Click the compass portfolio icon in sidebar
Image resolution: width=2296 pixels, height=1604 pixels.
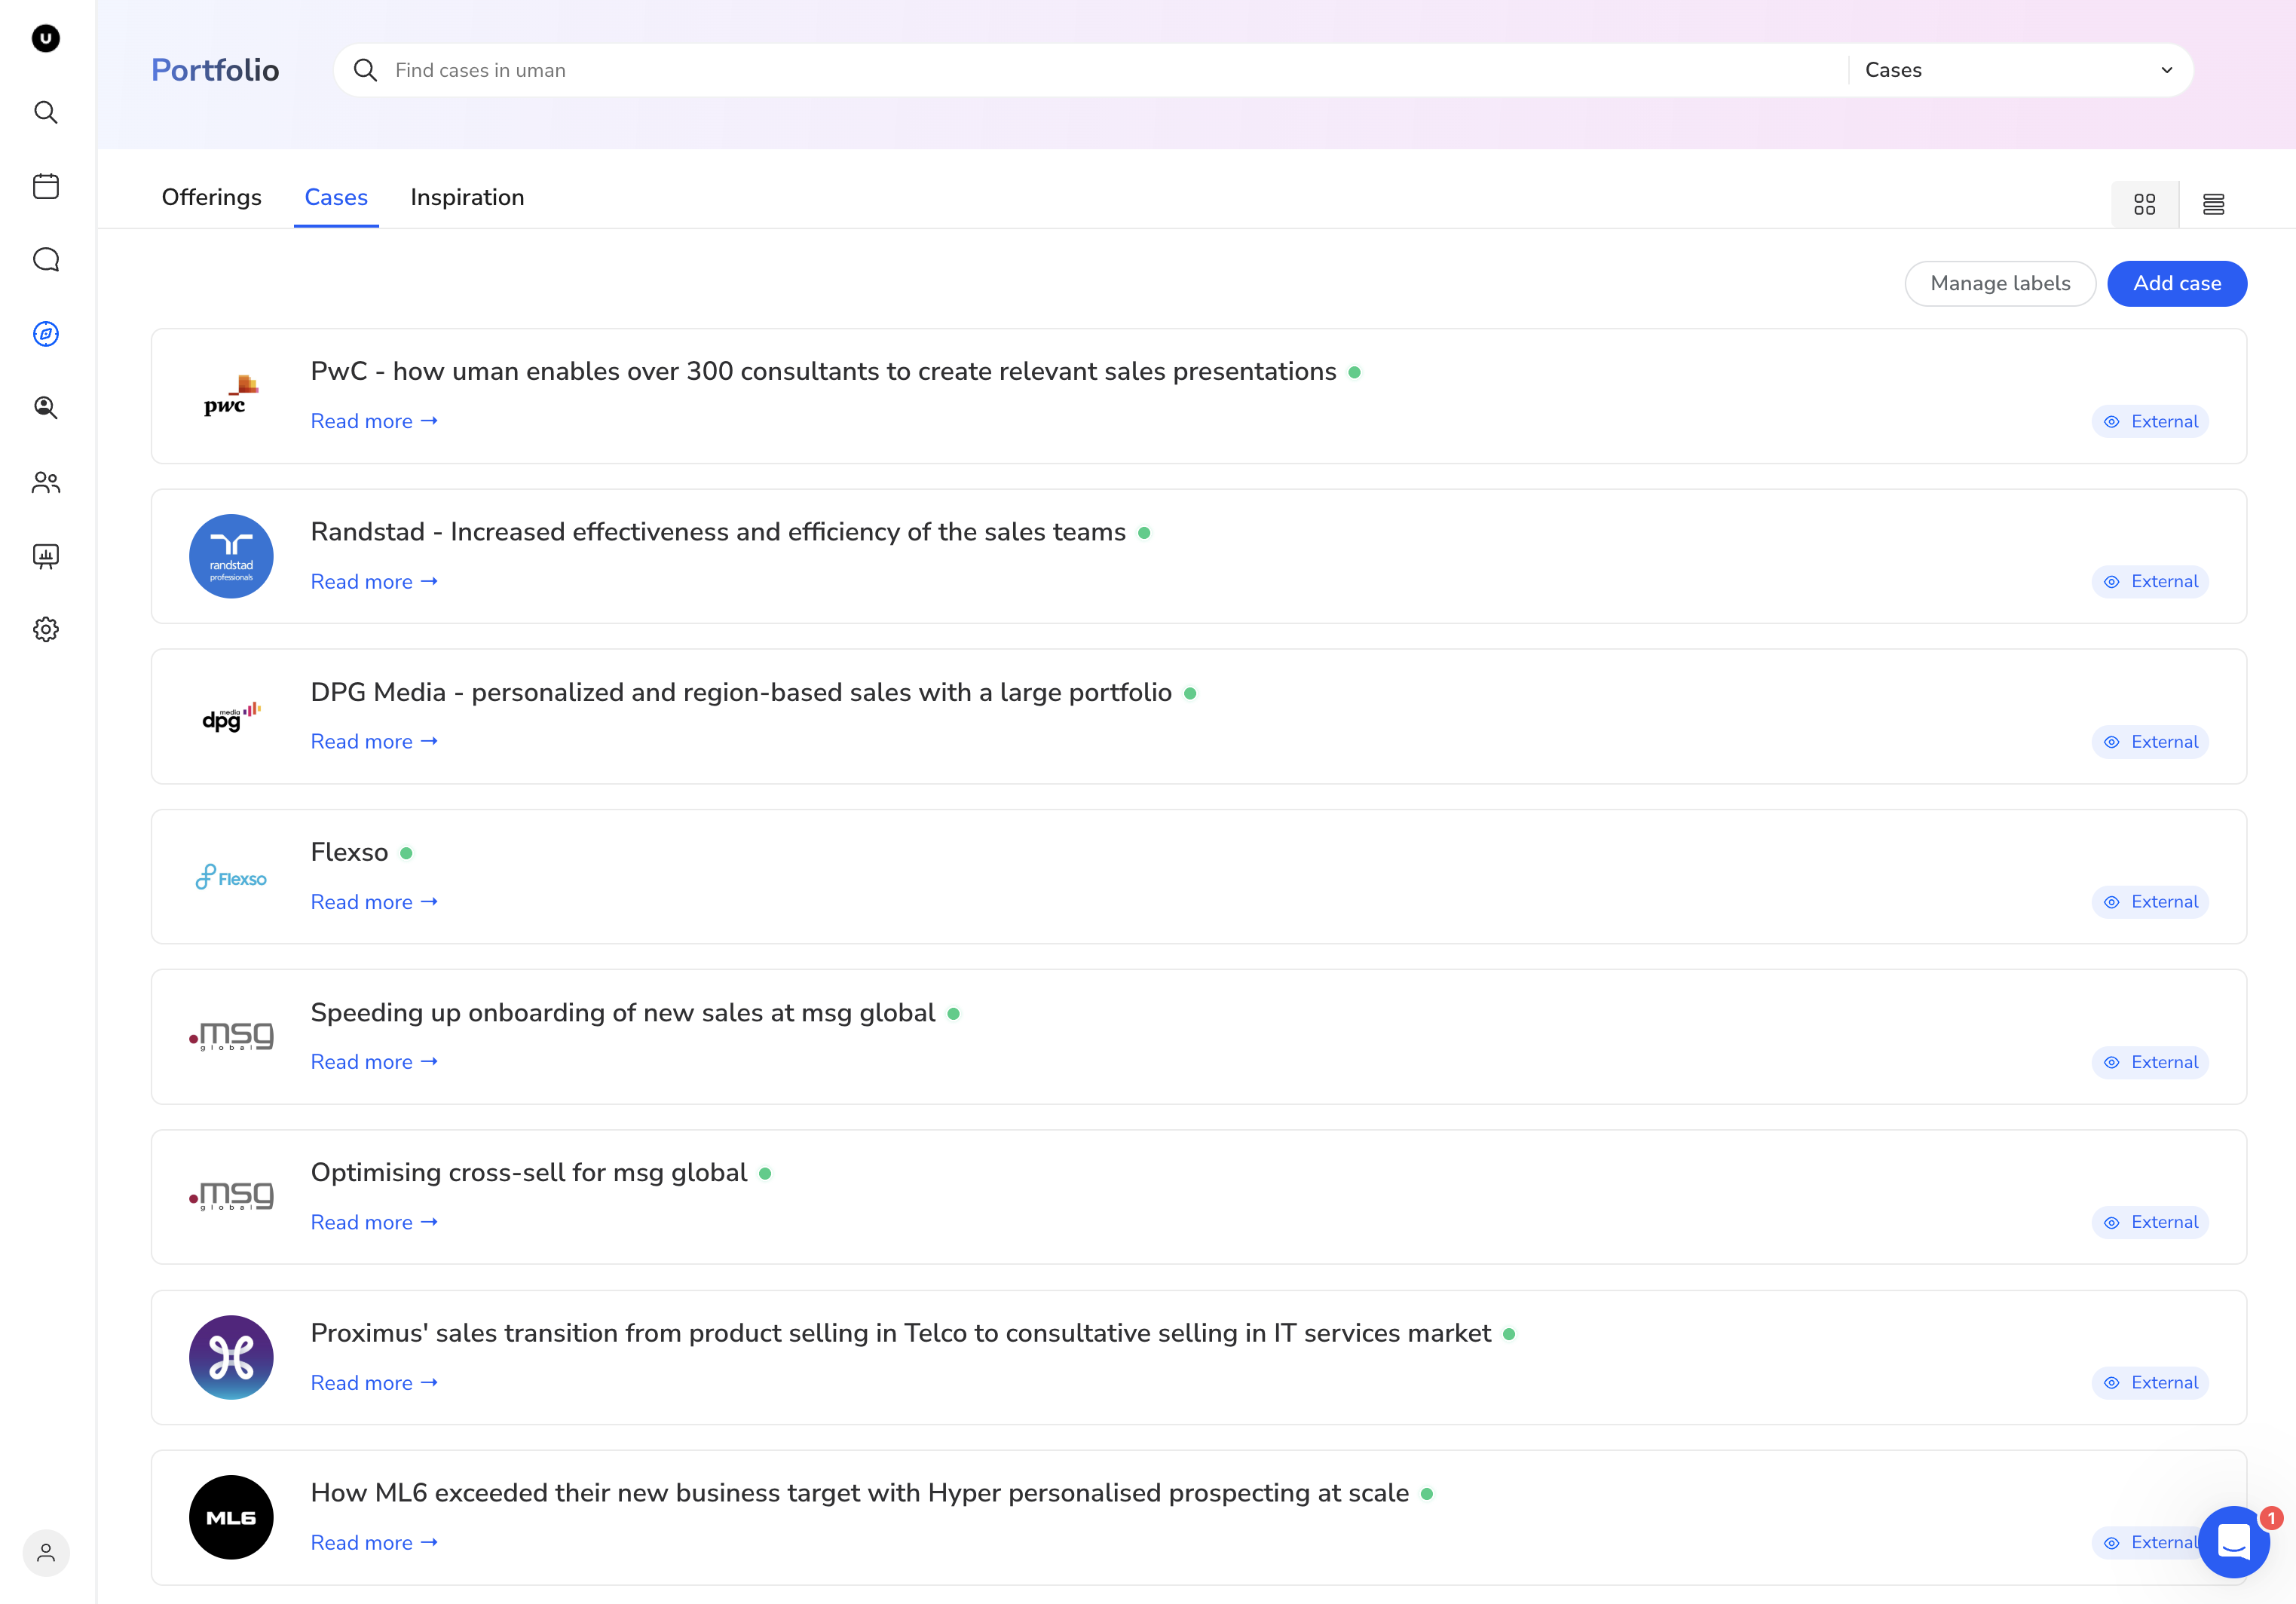click(x=46, y=334)
